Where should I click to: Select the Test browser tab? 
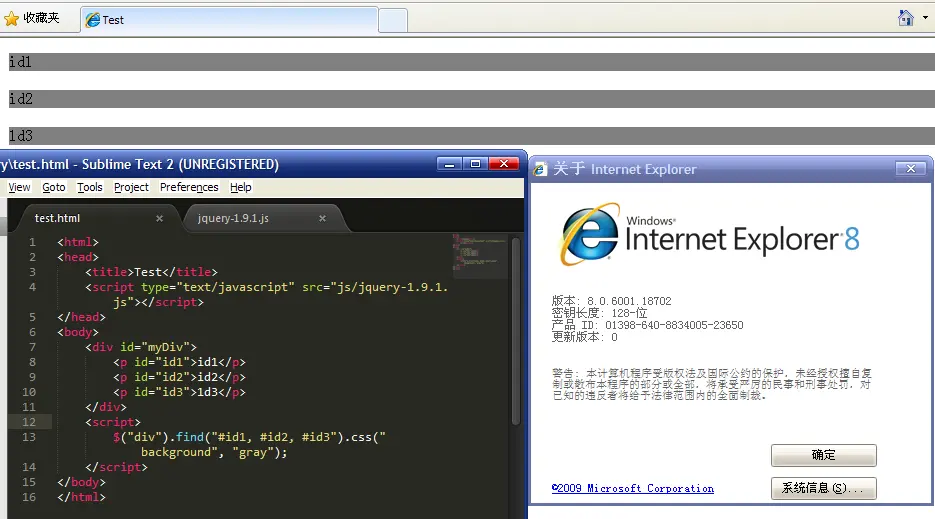[229, 20]
